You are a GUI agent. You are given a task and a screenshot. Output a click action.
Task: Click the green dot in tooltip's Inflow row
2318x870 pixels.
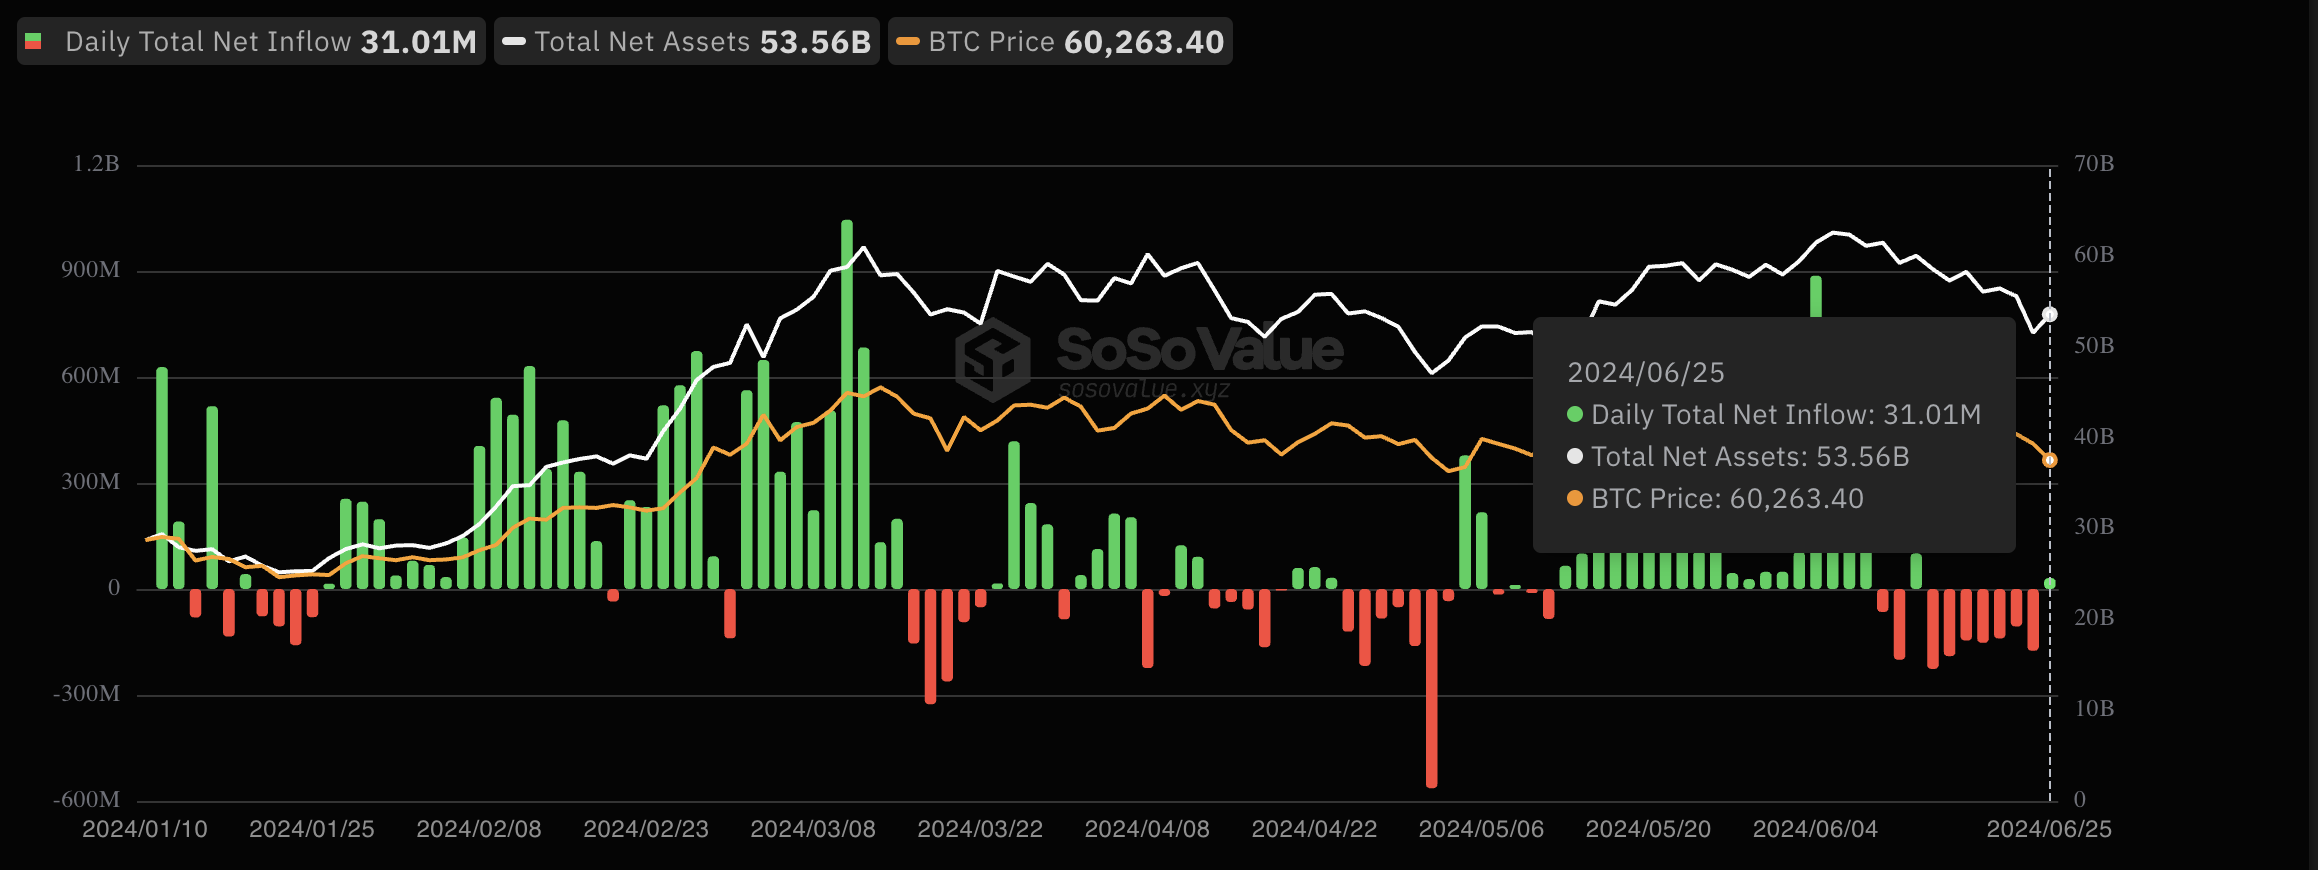click(1575, 414)
